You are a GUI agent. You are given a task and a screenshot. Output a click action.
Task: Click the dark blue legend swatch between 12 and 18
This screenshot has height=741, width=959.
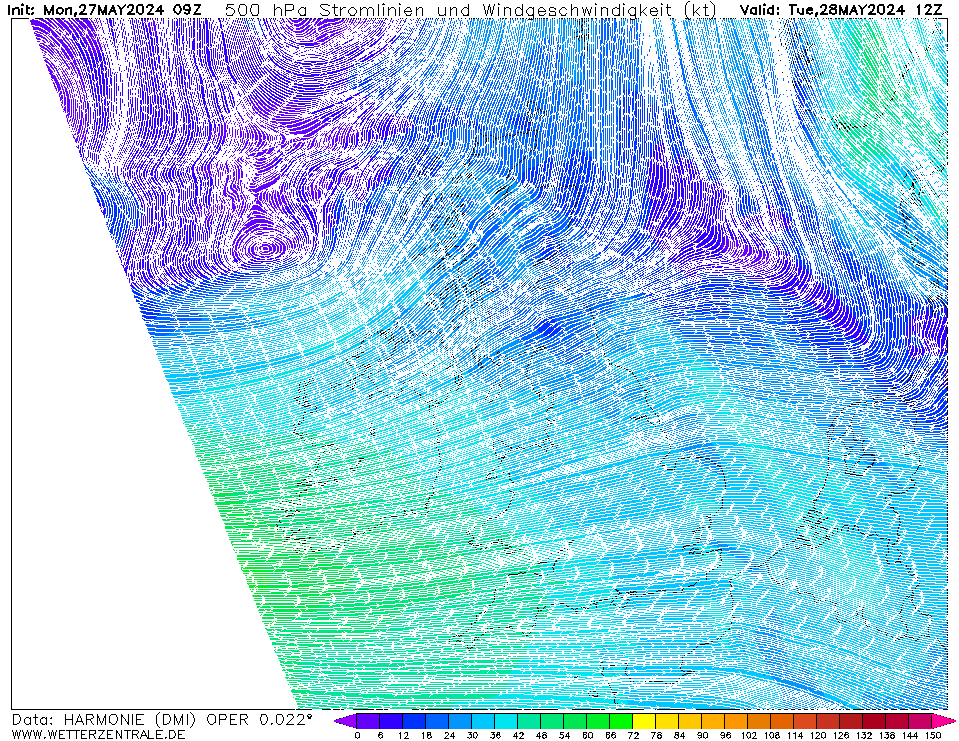click(415, 721)
